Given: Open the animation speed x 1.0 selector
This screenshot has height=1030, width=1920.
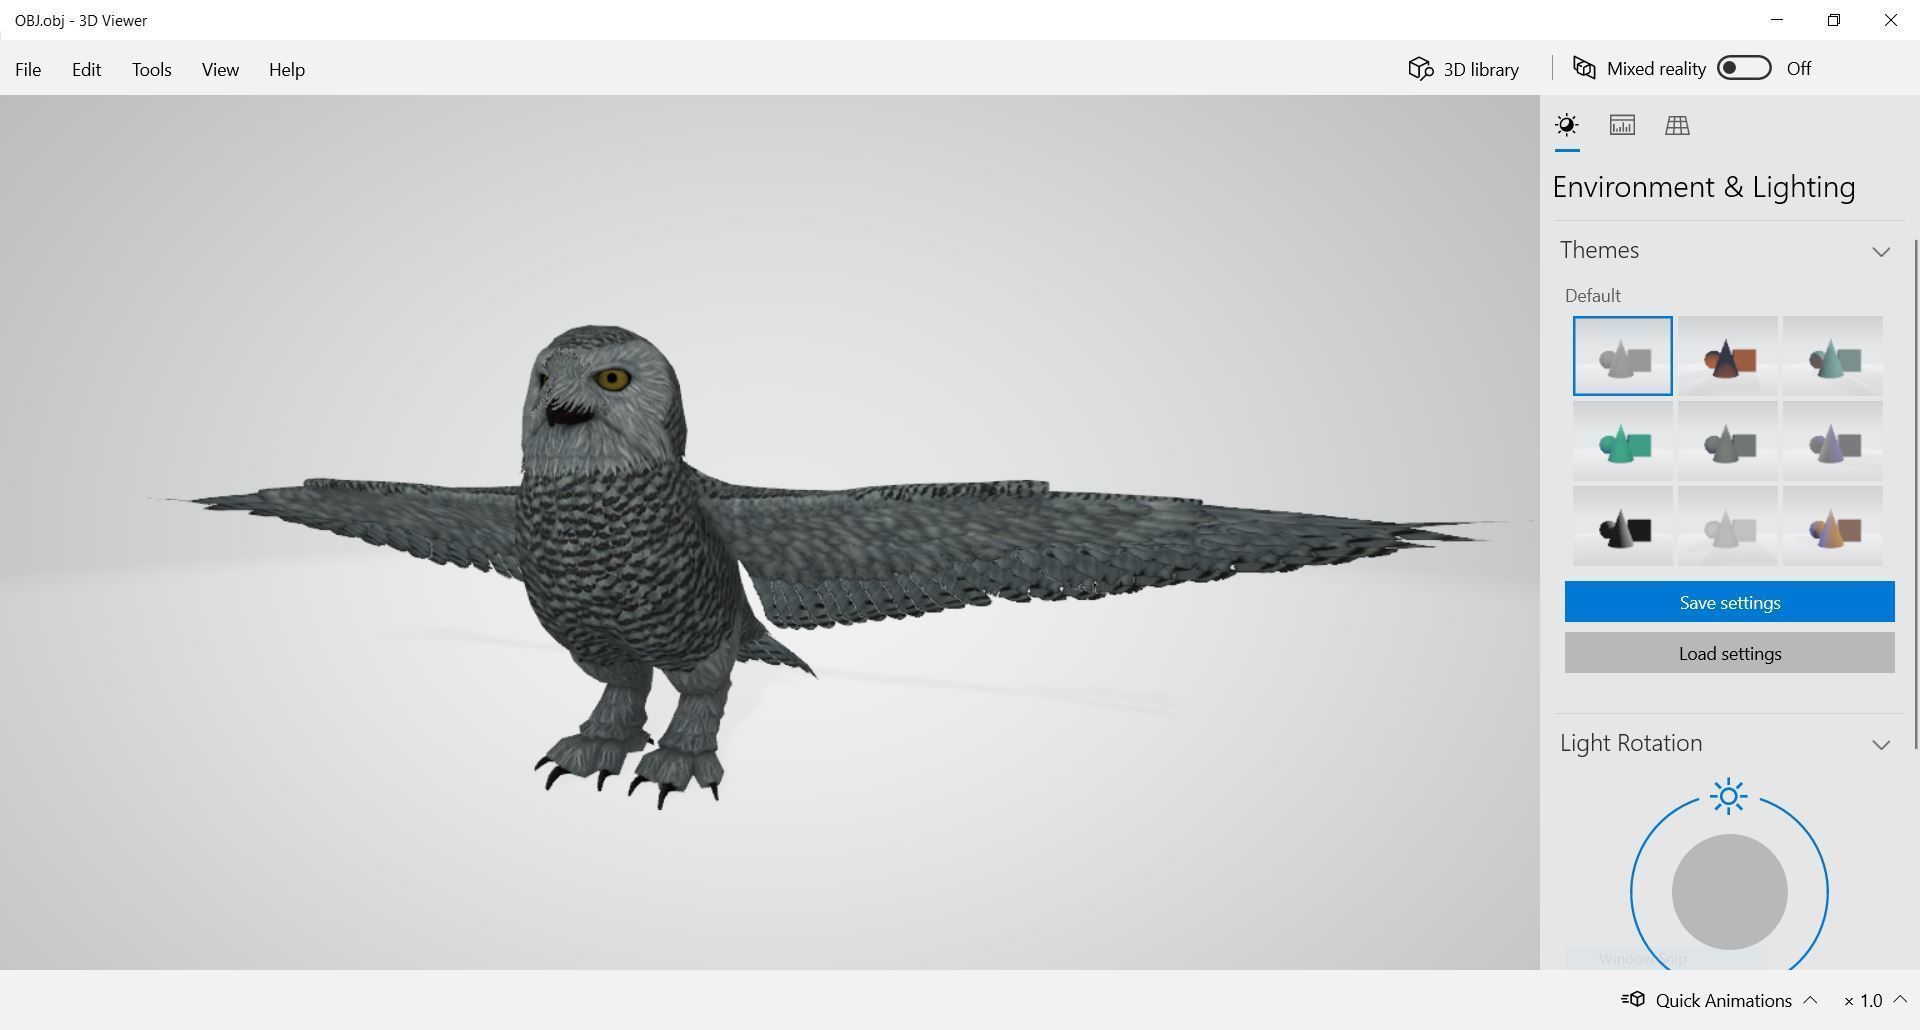Looking at the screenshot, I should coord(1874,1000).
